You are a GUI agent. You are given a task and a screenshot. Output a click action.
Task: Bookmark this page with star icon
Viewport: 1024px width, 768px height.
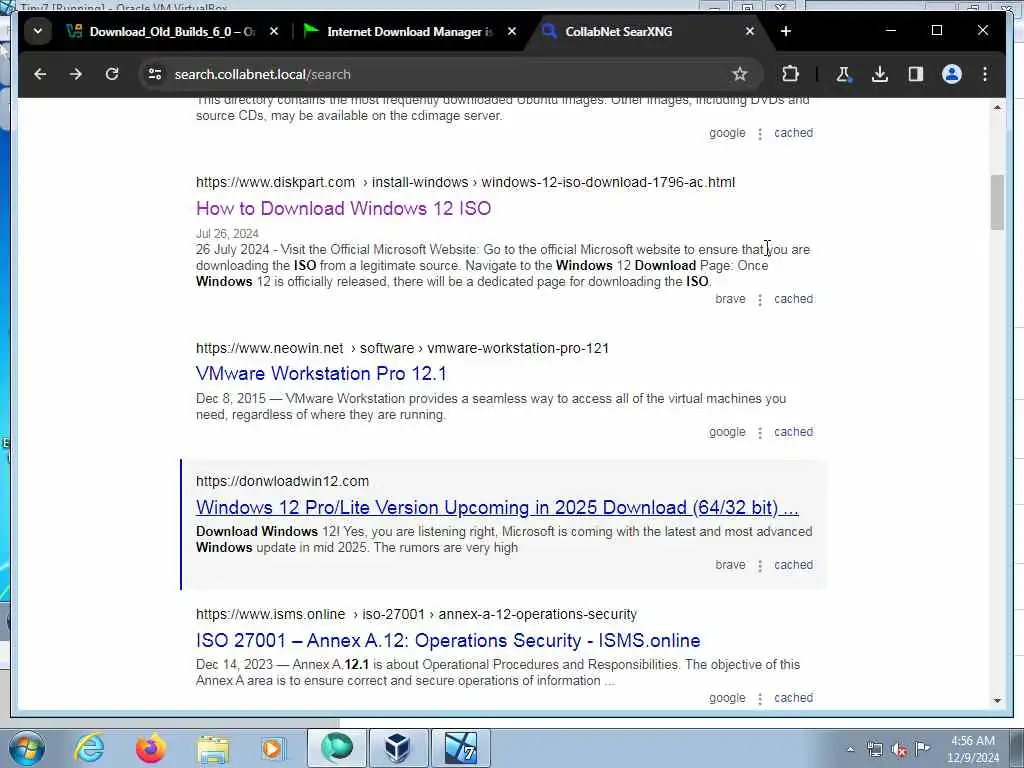(x=739, y=74)
